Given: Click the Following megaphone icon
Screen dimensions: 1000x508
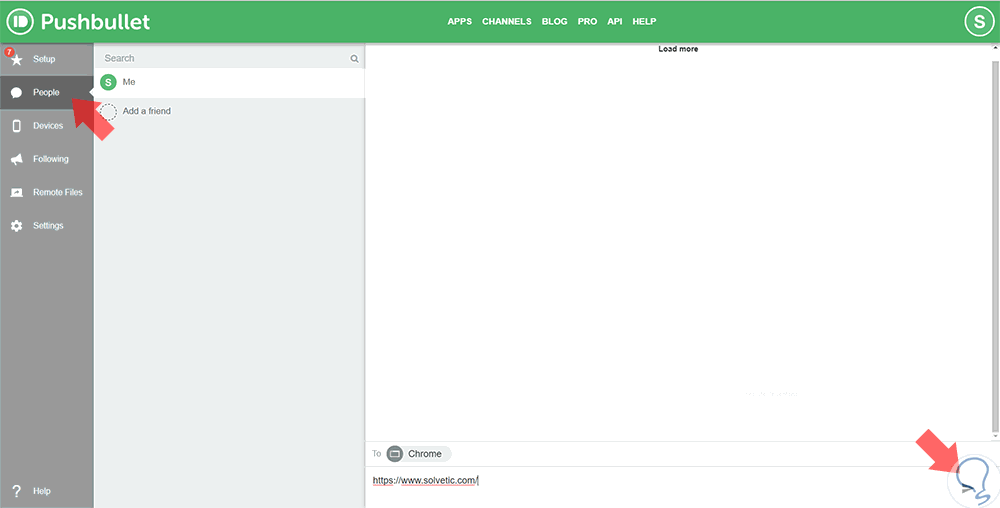Looking at the screenshot, I should 17,159.
